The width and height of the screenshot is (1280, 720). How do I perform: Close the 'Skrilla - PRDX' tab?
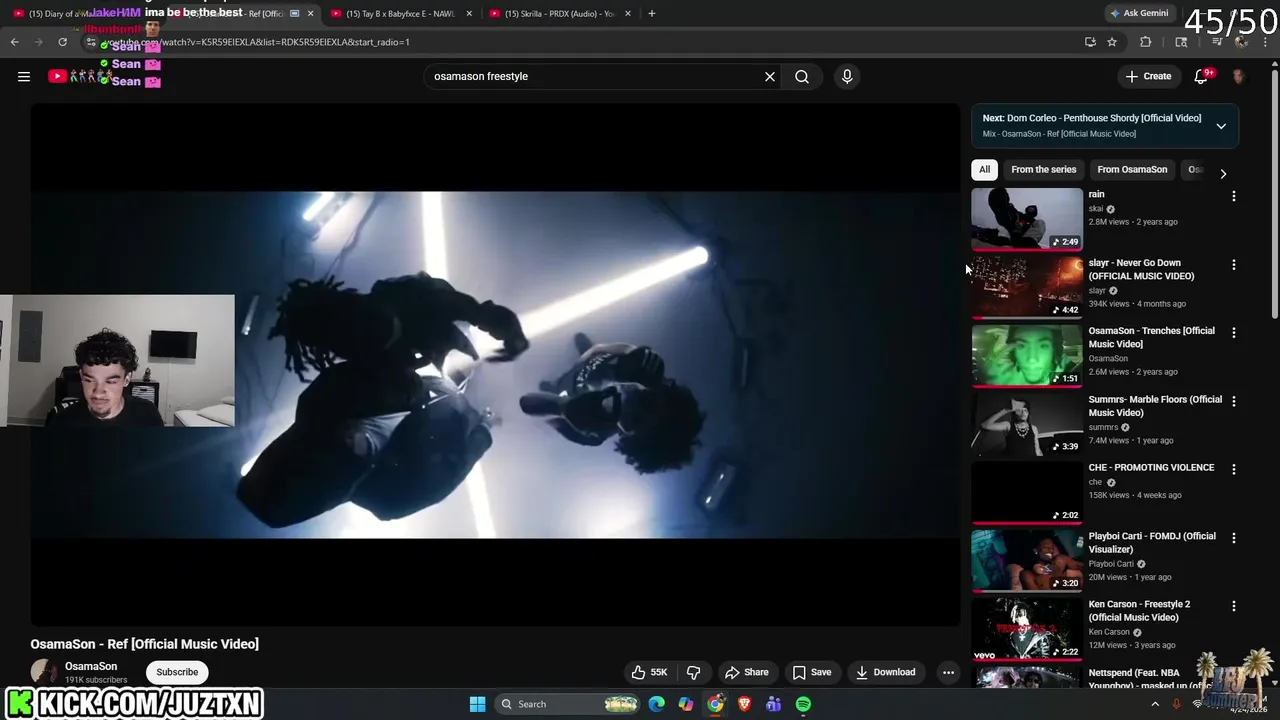(628, 13)
